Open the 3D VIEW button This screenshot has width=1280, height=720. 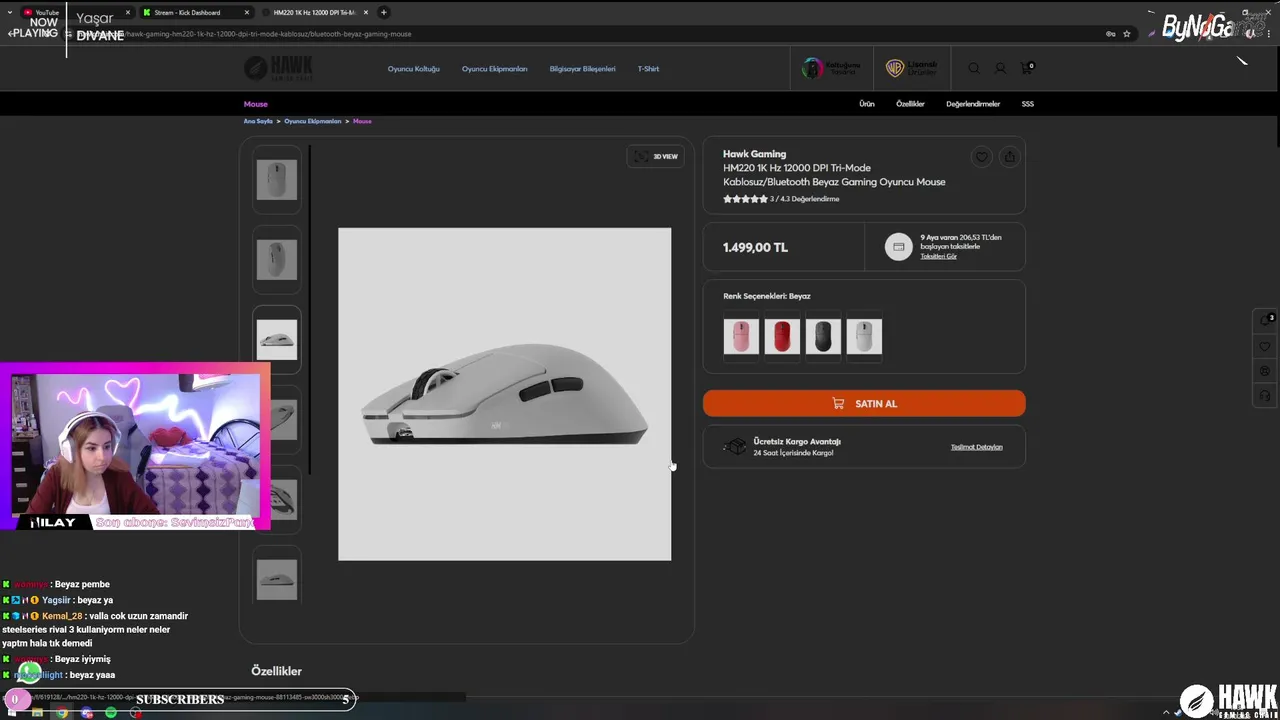click(655, 156)
